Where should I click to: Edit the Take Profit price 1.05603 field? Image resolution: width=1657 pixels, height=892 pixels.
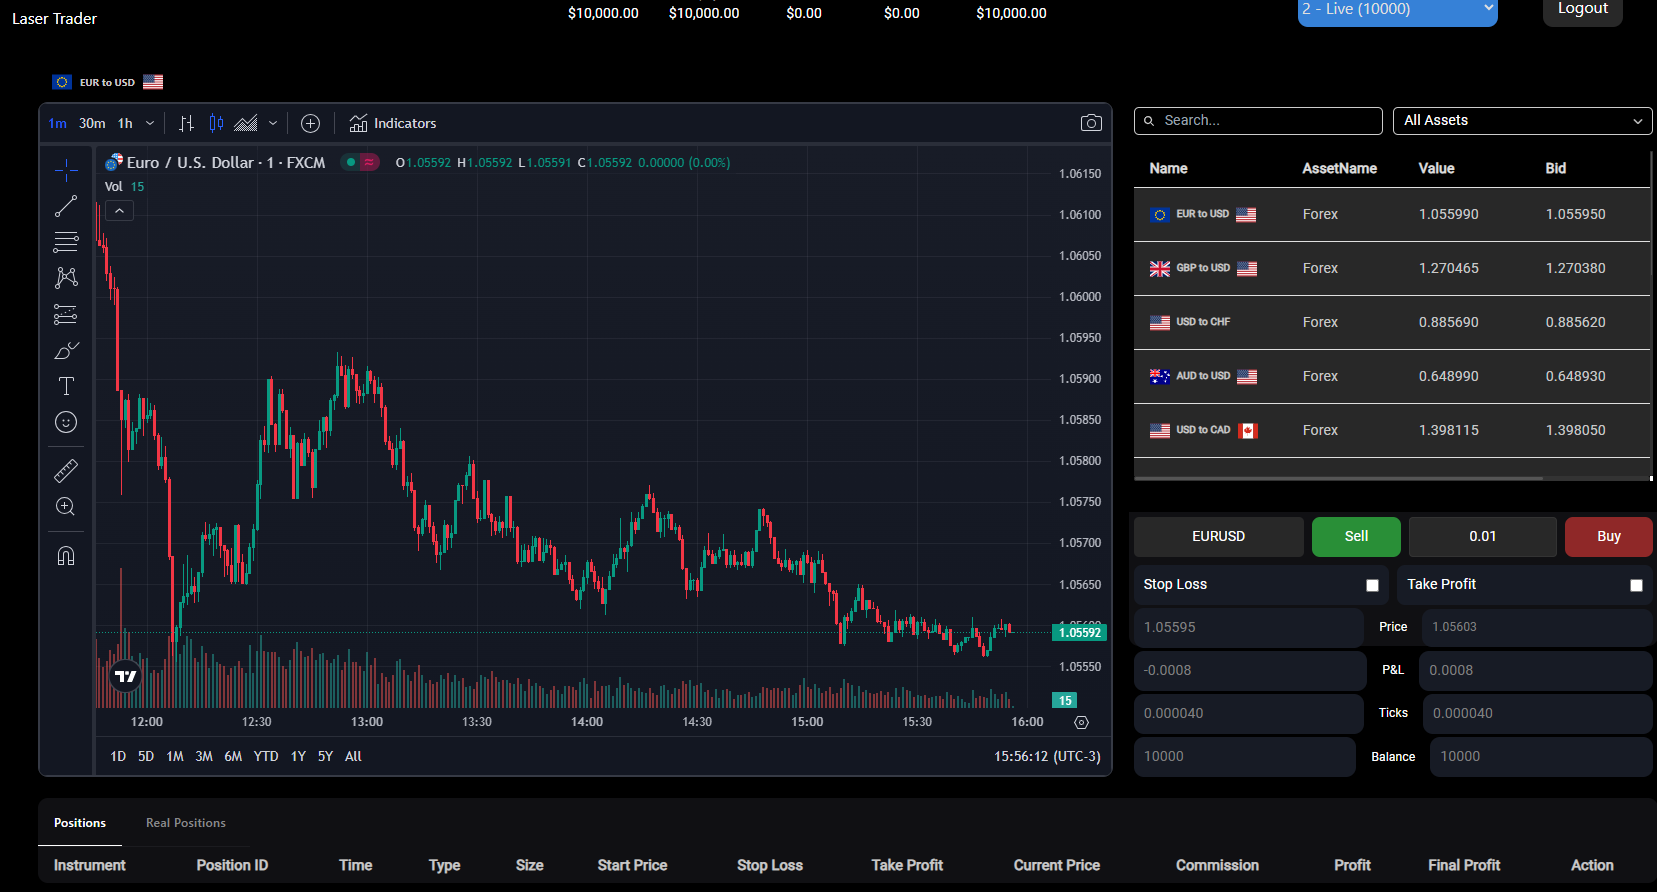1537,627
